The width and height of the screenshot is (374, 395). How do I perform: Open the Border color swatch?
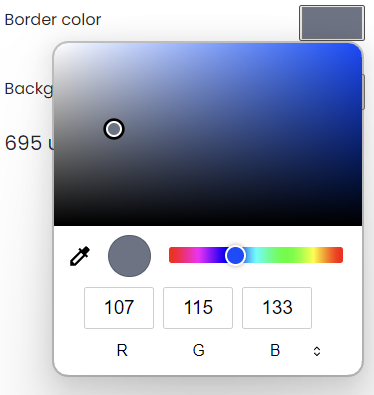coord(332,23)
